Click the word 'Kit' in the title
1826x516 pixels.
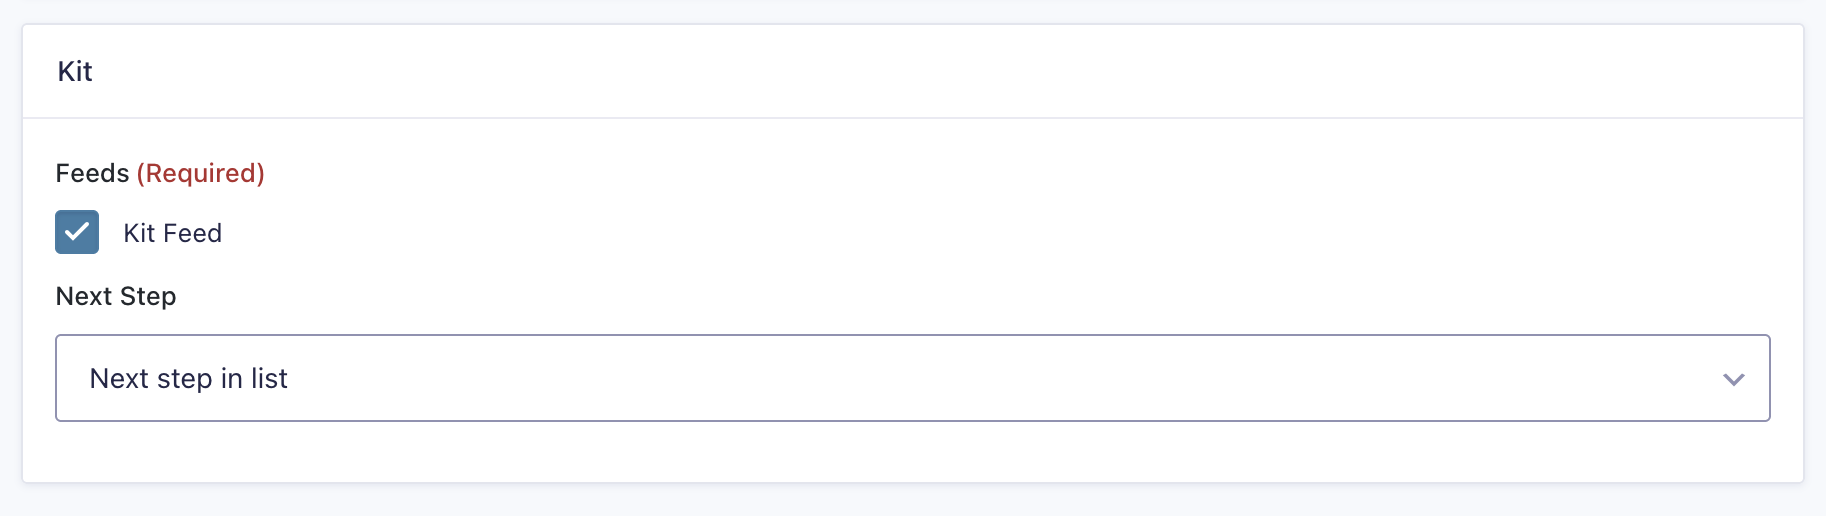75,72
